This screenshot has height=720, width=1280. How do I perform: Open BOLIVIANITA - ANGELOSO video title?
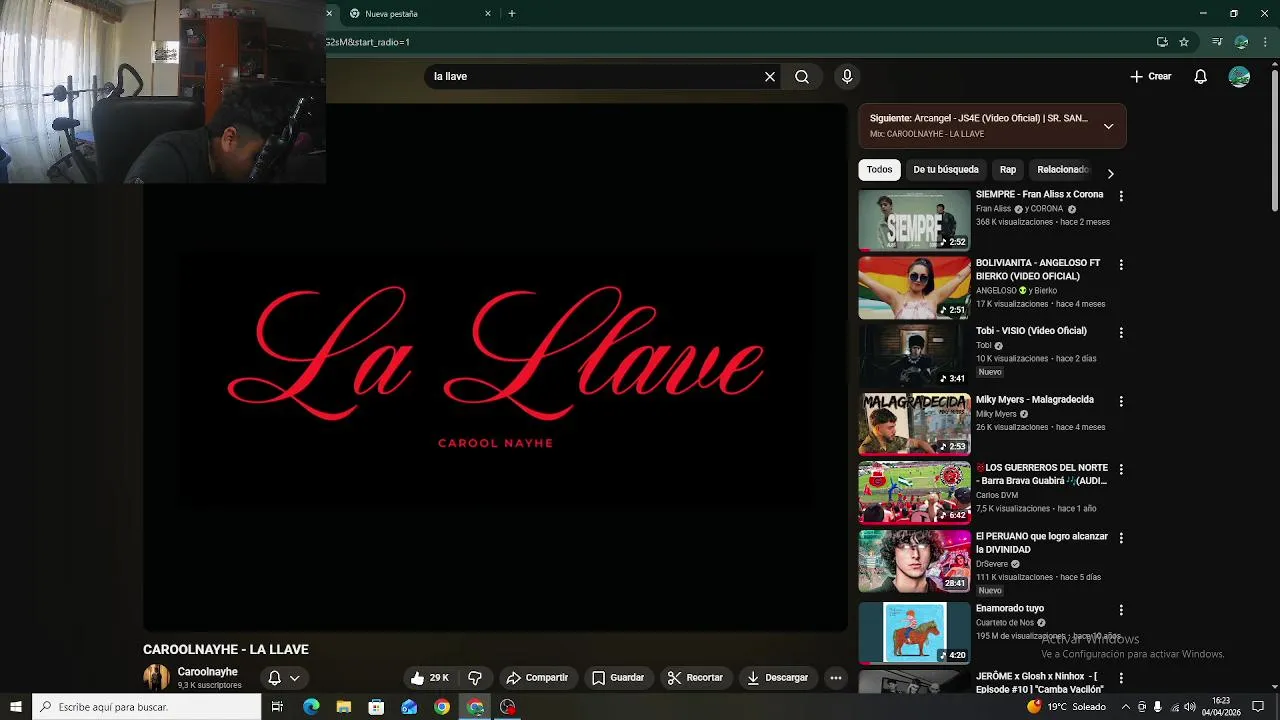[x=1038, y=269]
